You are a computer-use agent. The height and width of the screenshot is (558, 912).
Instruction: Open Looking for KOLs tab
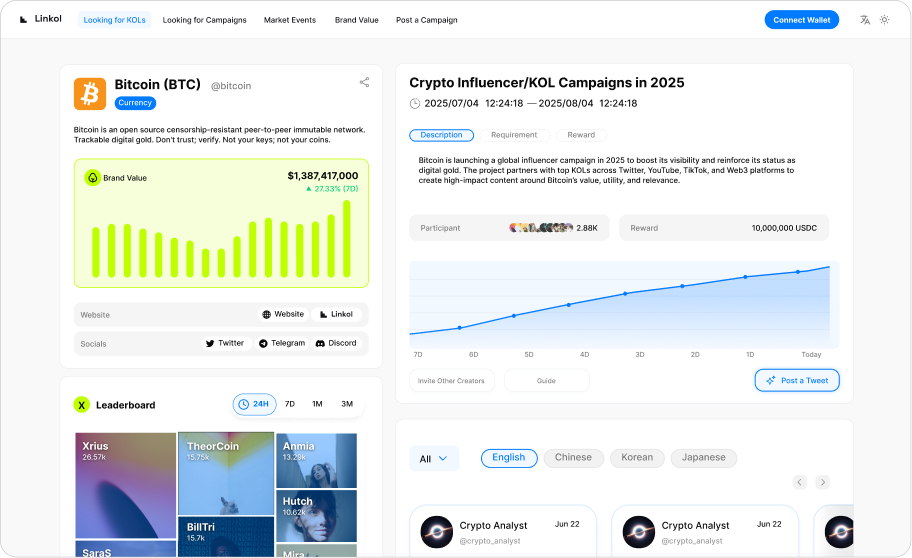[x=115, y=20]
